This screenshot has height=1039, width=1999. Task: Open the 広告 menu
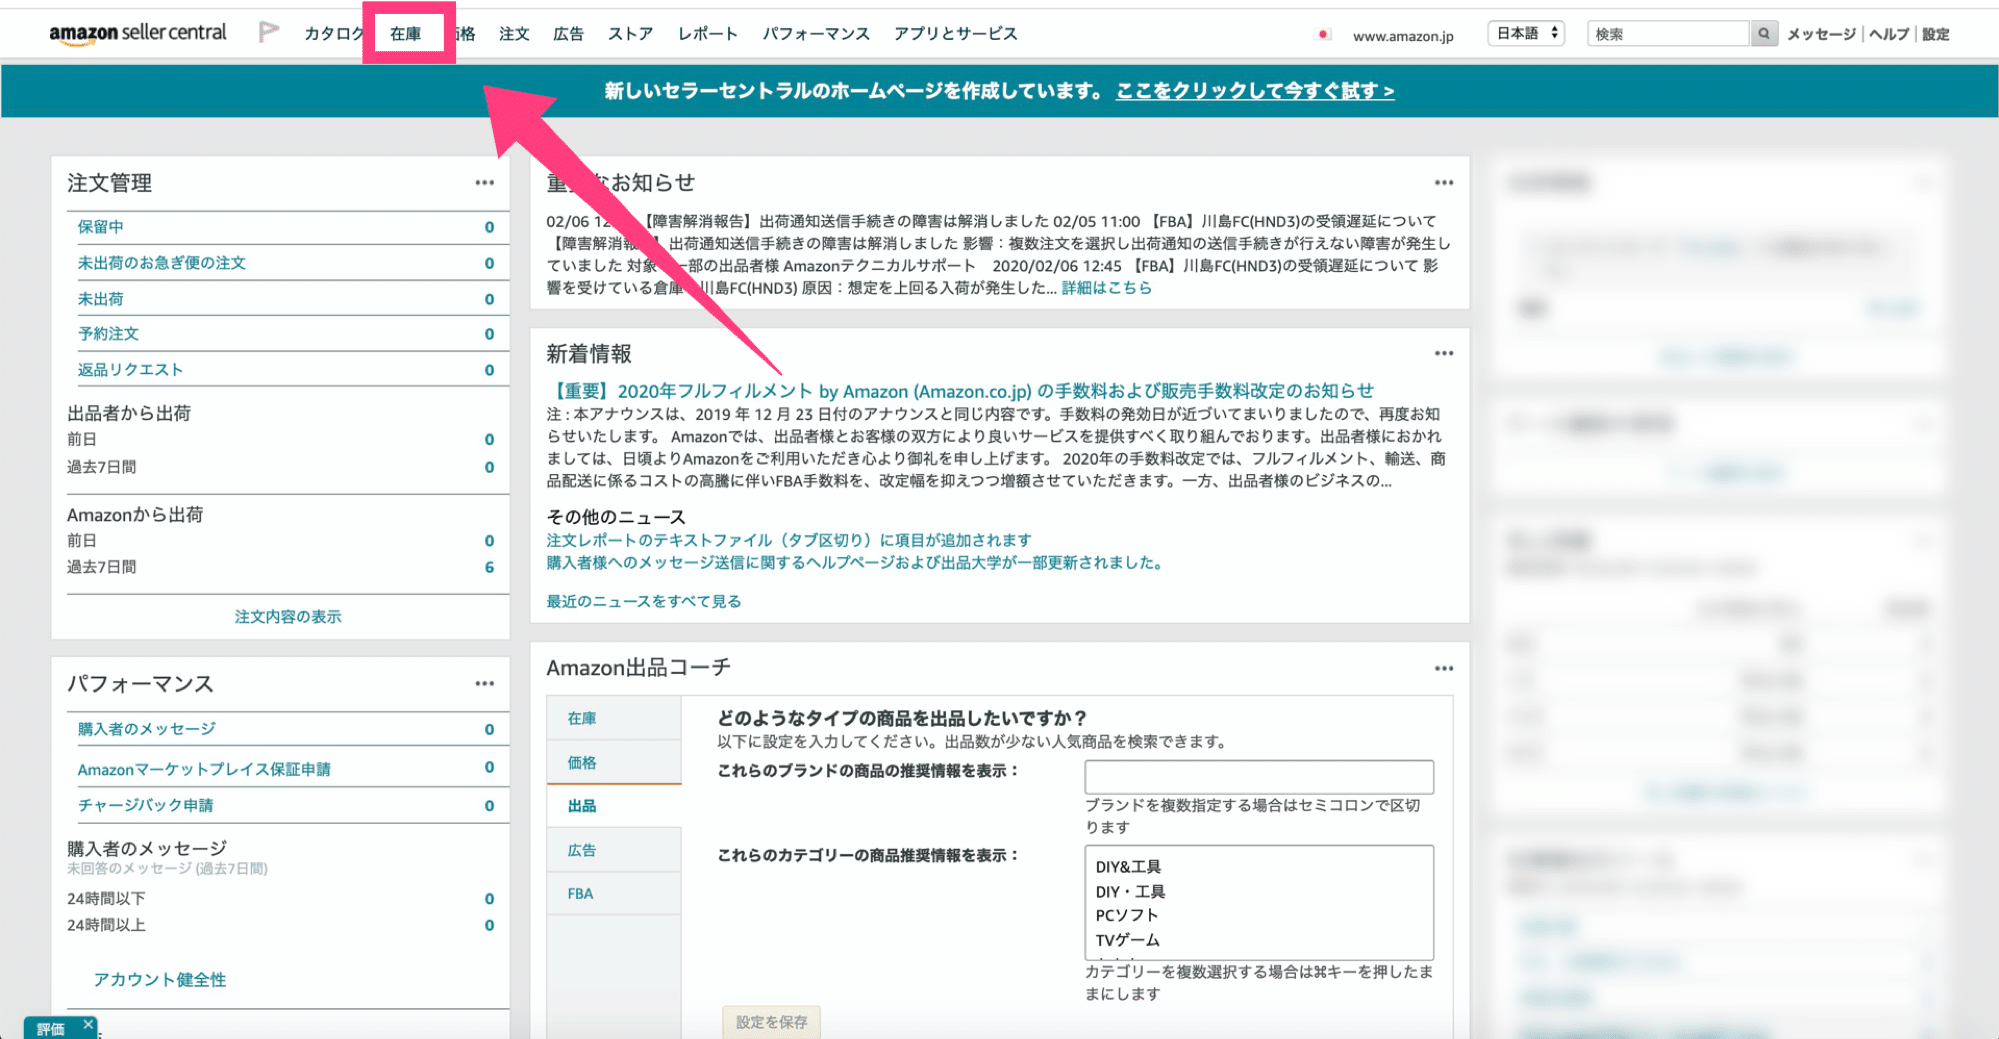[x=568, y=34]
